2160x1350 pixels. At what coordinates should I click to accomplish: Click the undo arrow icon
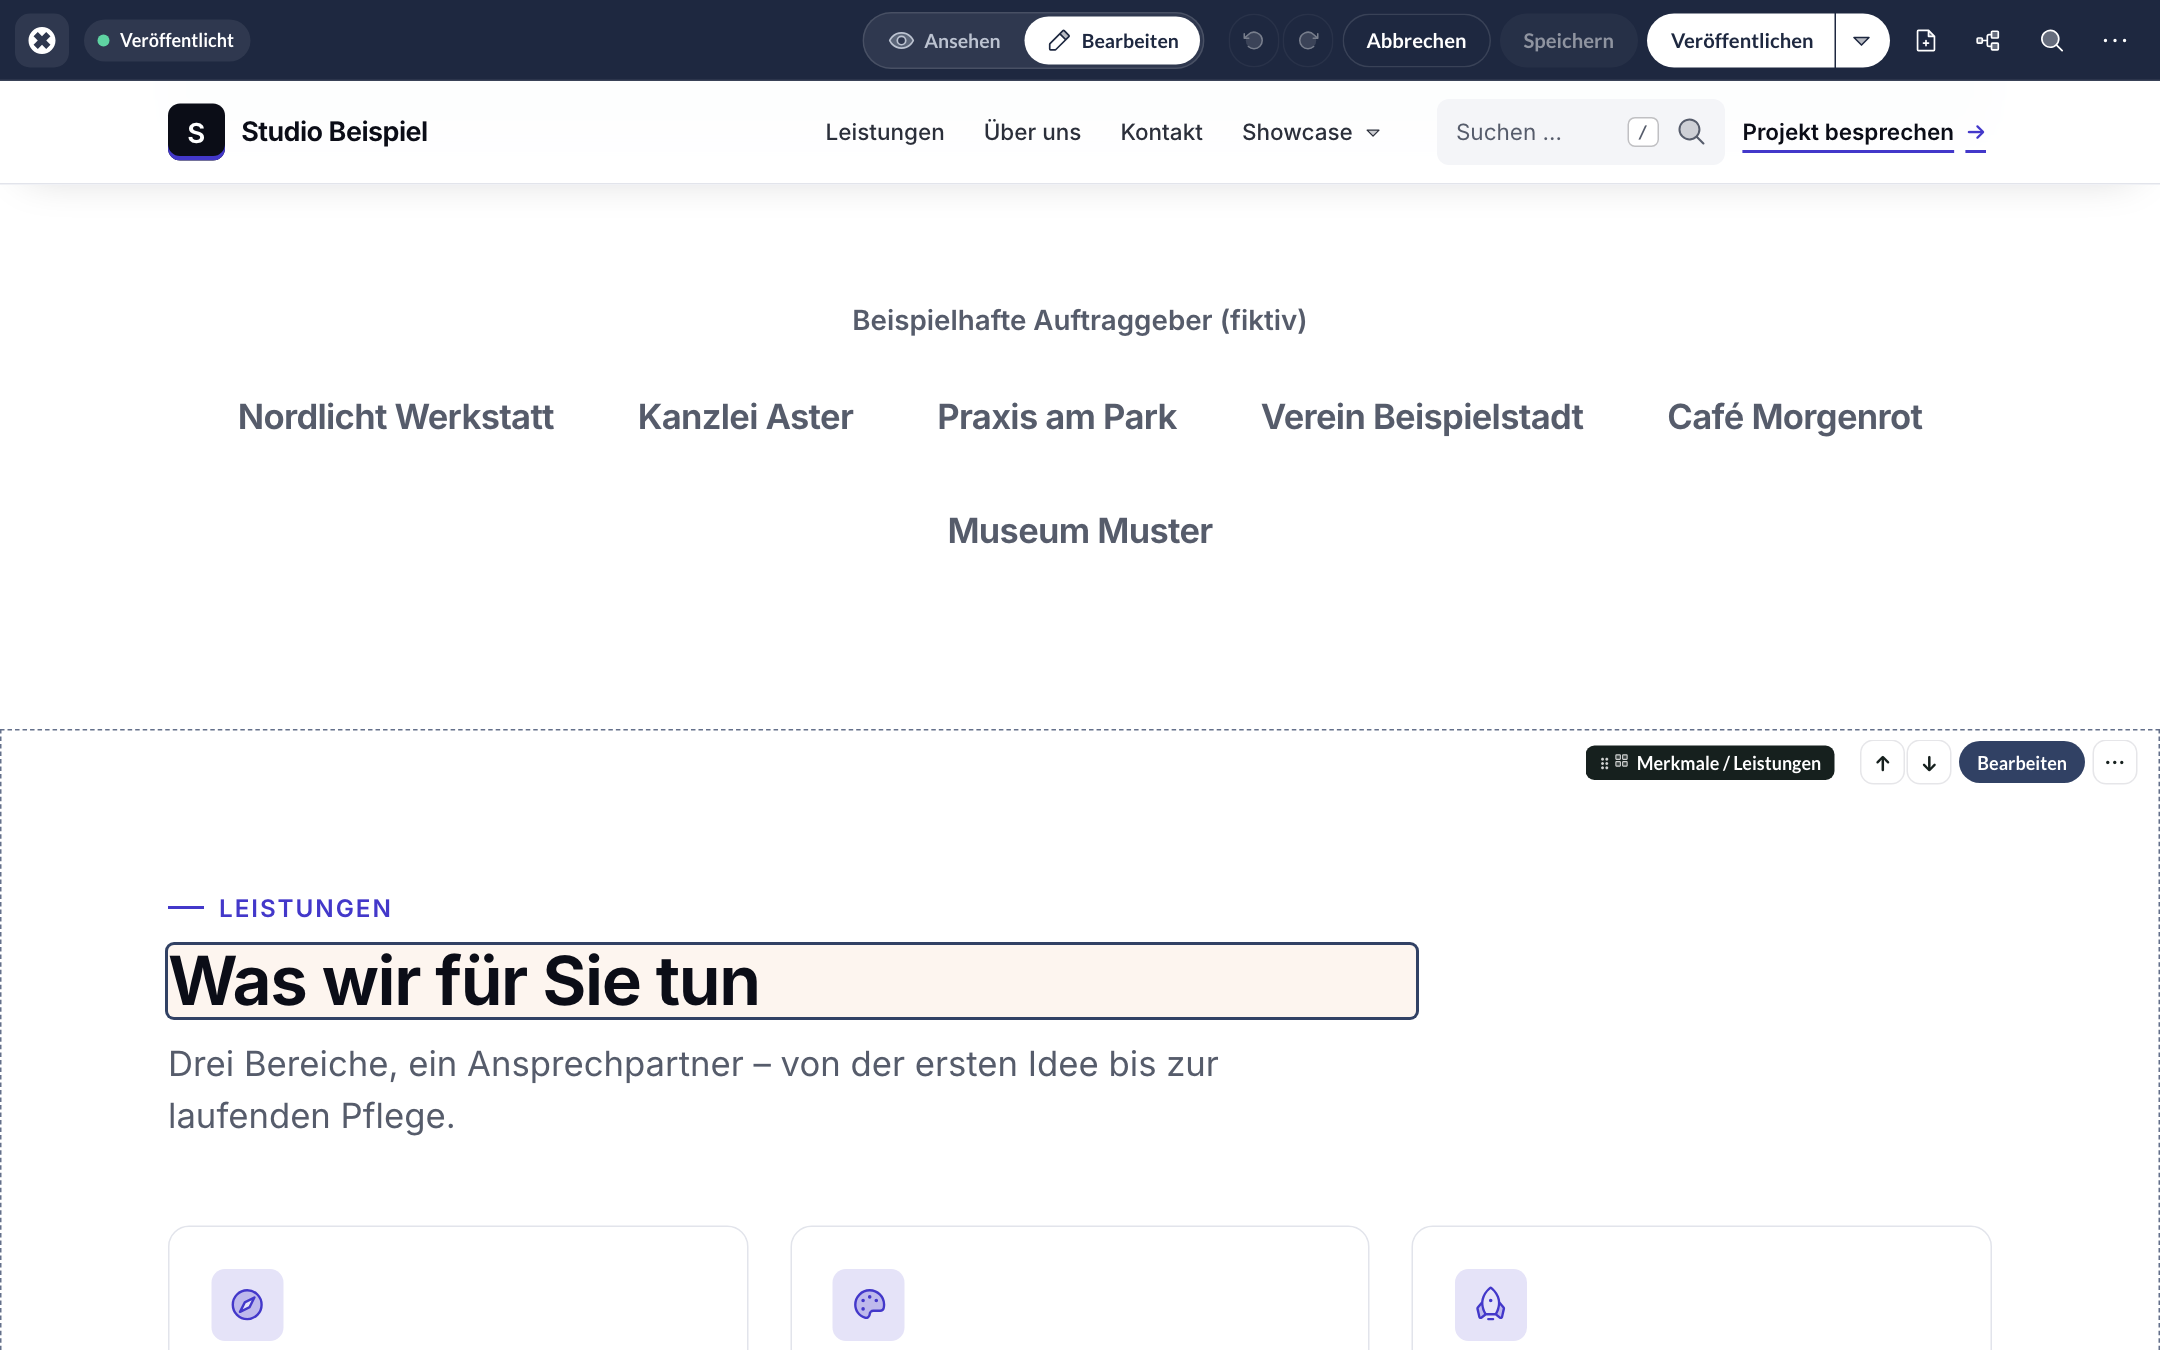pyautogui.click(x=1253, y=40)
